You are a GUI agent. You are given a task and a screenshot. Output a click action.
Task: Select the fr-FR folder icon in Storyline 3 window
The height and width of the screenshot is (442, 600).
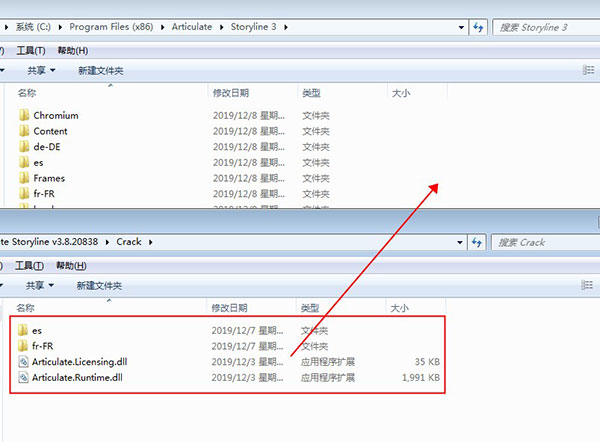24,194
